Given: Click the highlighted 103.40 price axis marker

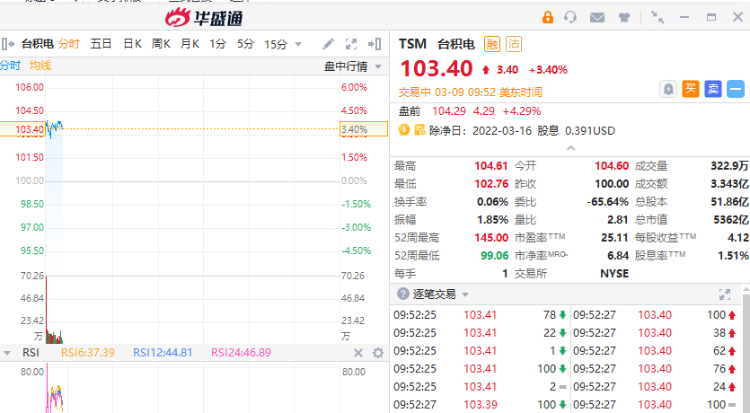Looking at the screenshot, I should (22, 129).
